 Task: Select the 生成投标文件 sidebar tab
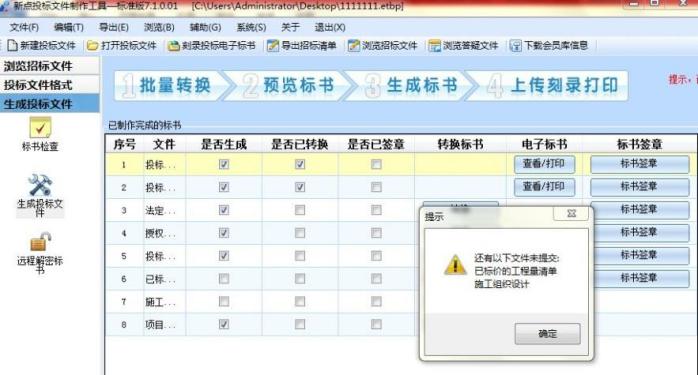49,104
